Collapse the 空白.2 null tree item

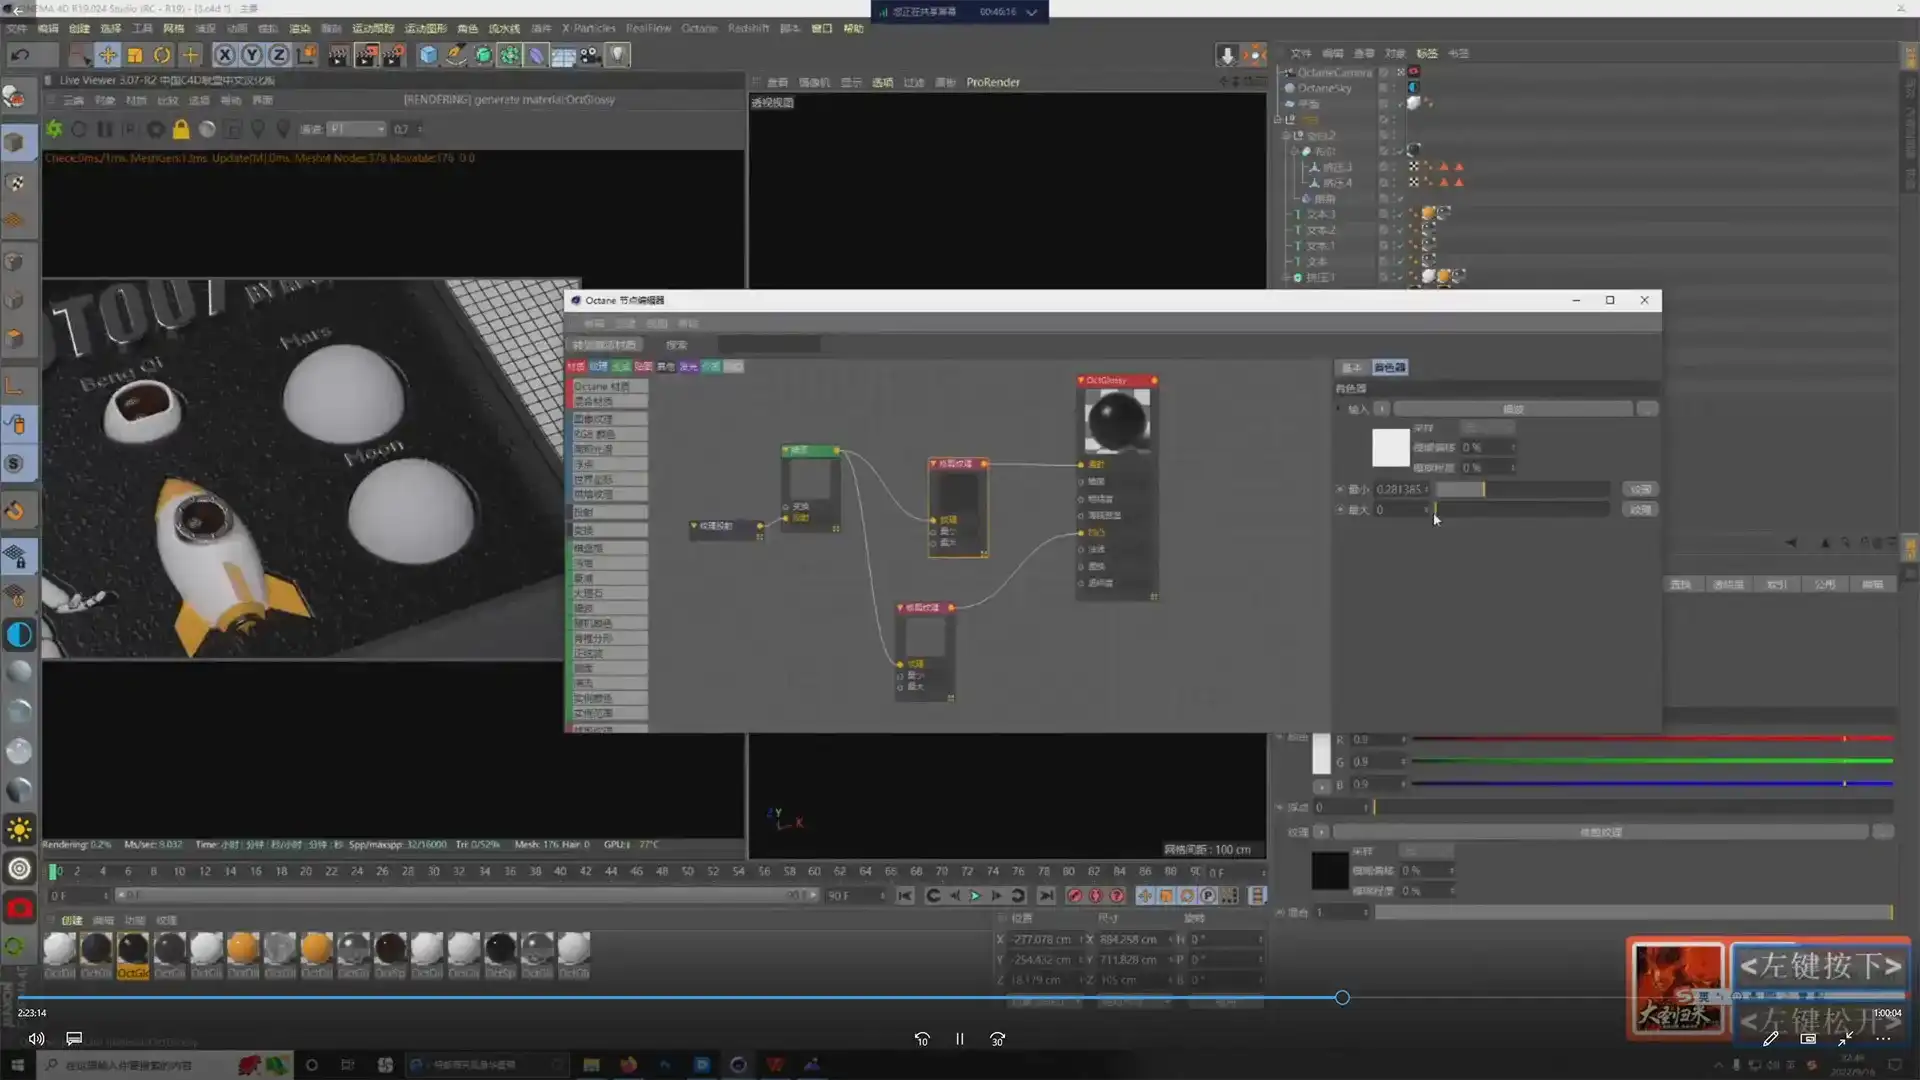click(1287, 135)
